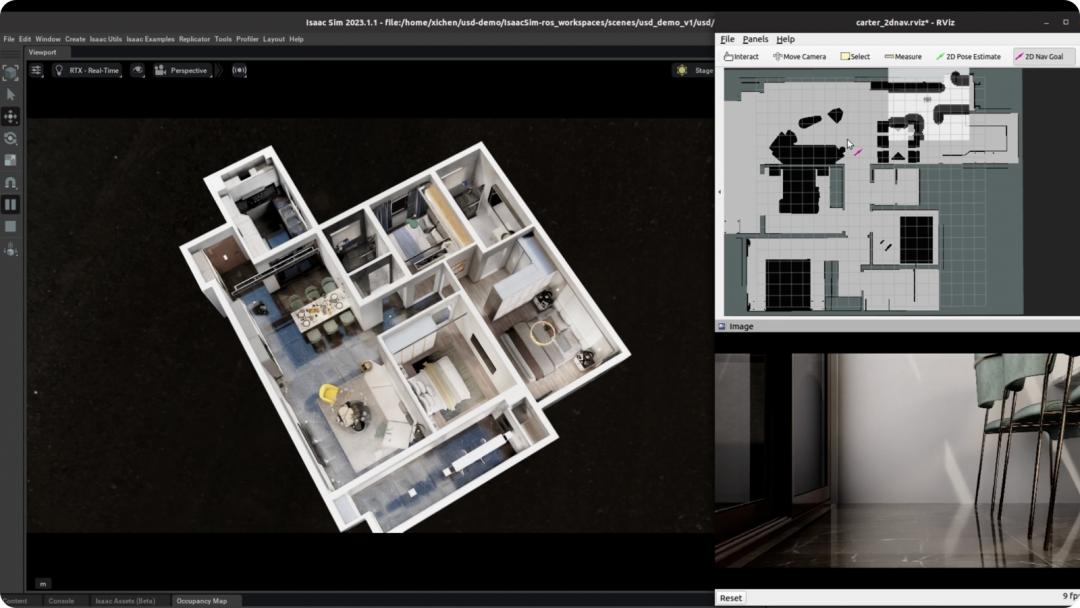
Task: Select the arrow selection tool in Isaac Sim
Action: [x=10, y=94]
